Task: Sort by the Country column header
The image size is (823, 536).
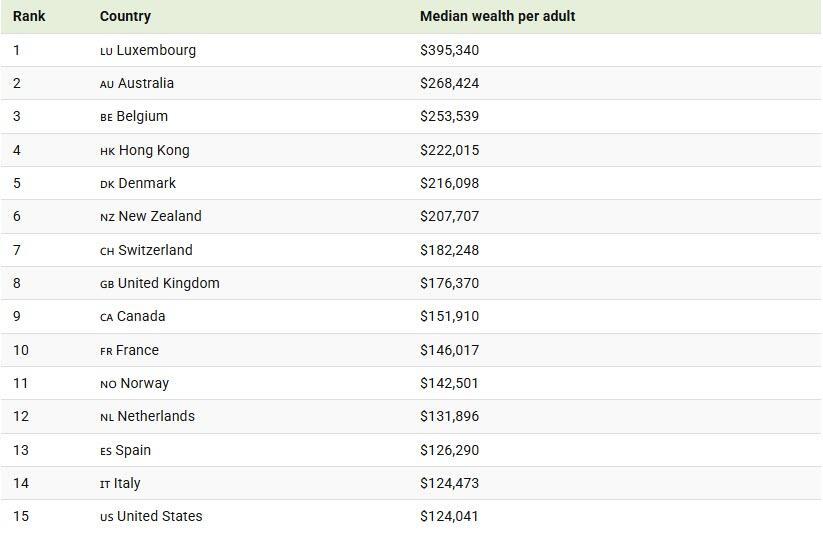Action: coord(125,16)
